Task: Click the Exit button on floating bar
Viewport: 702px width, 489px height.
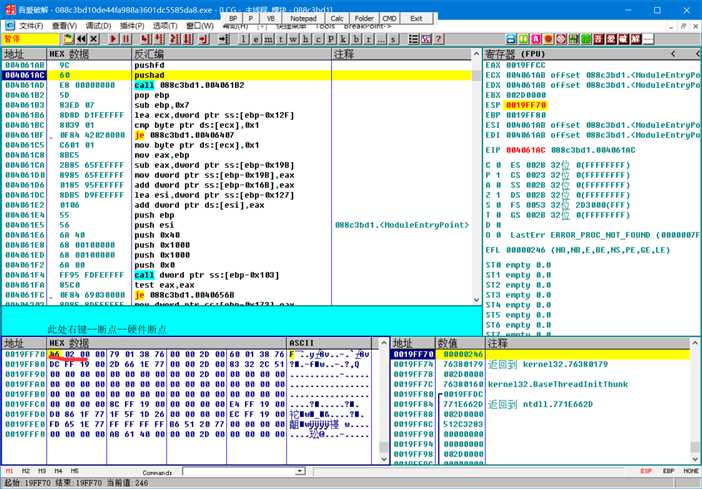Action: click(x=416, y=18)
